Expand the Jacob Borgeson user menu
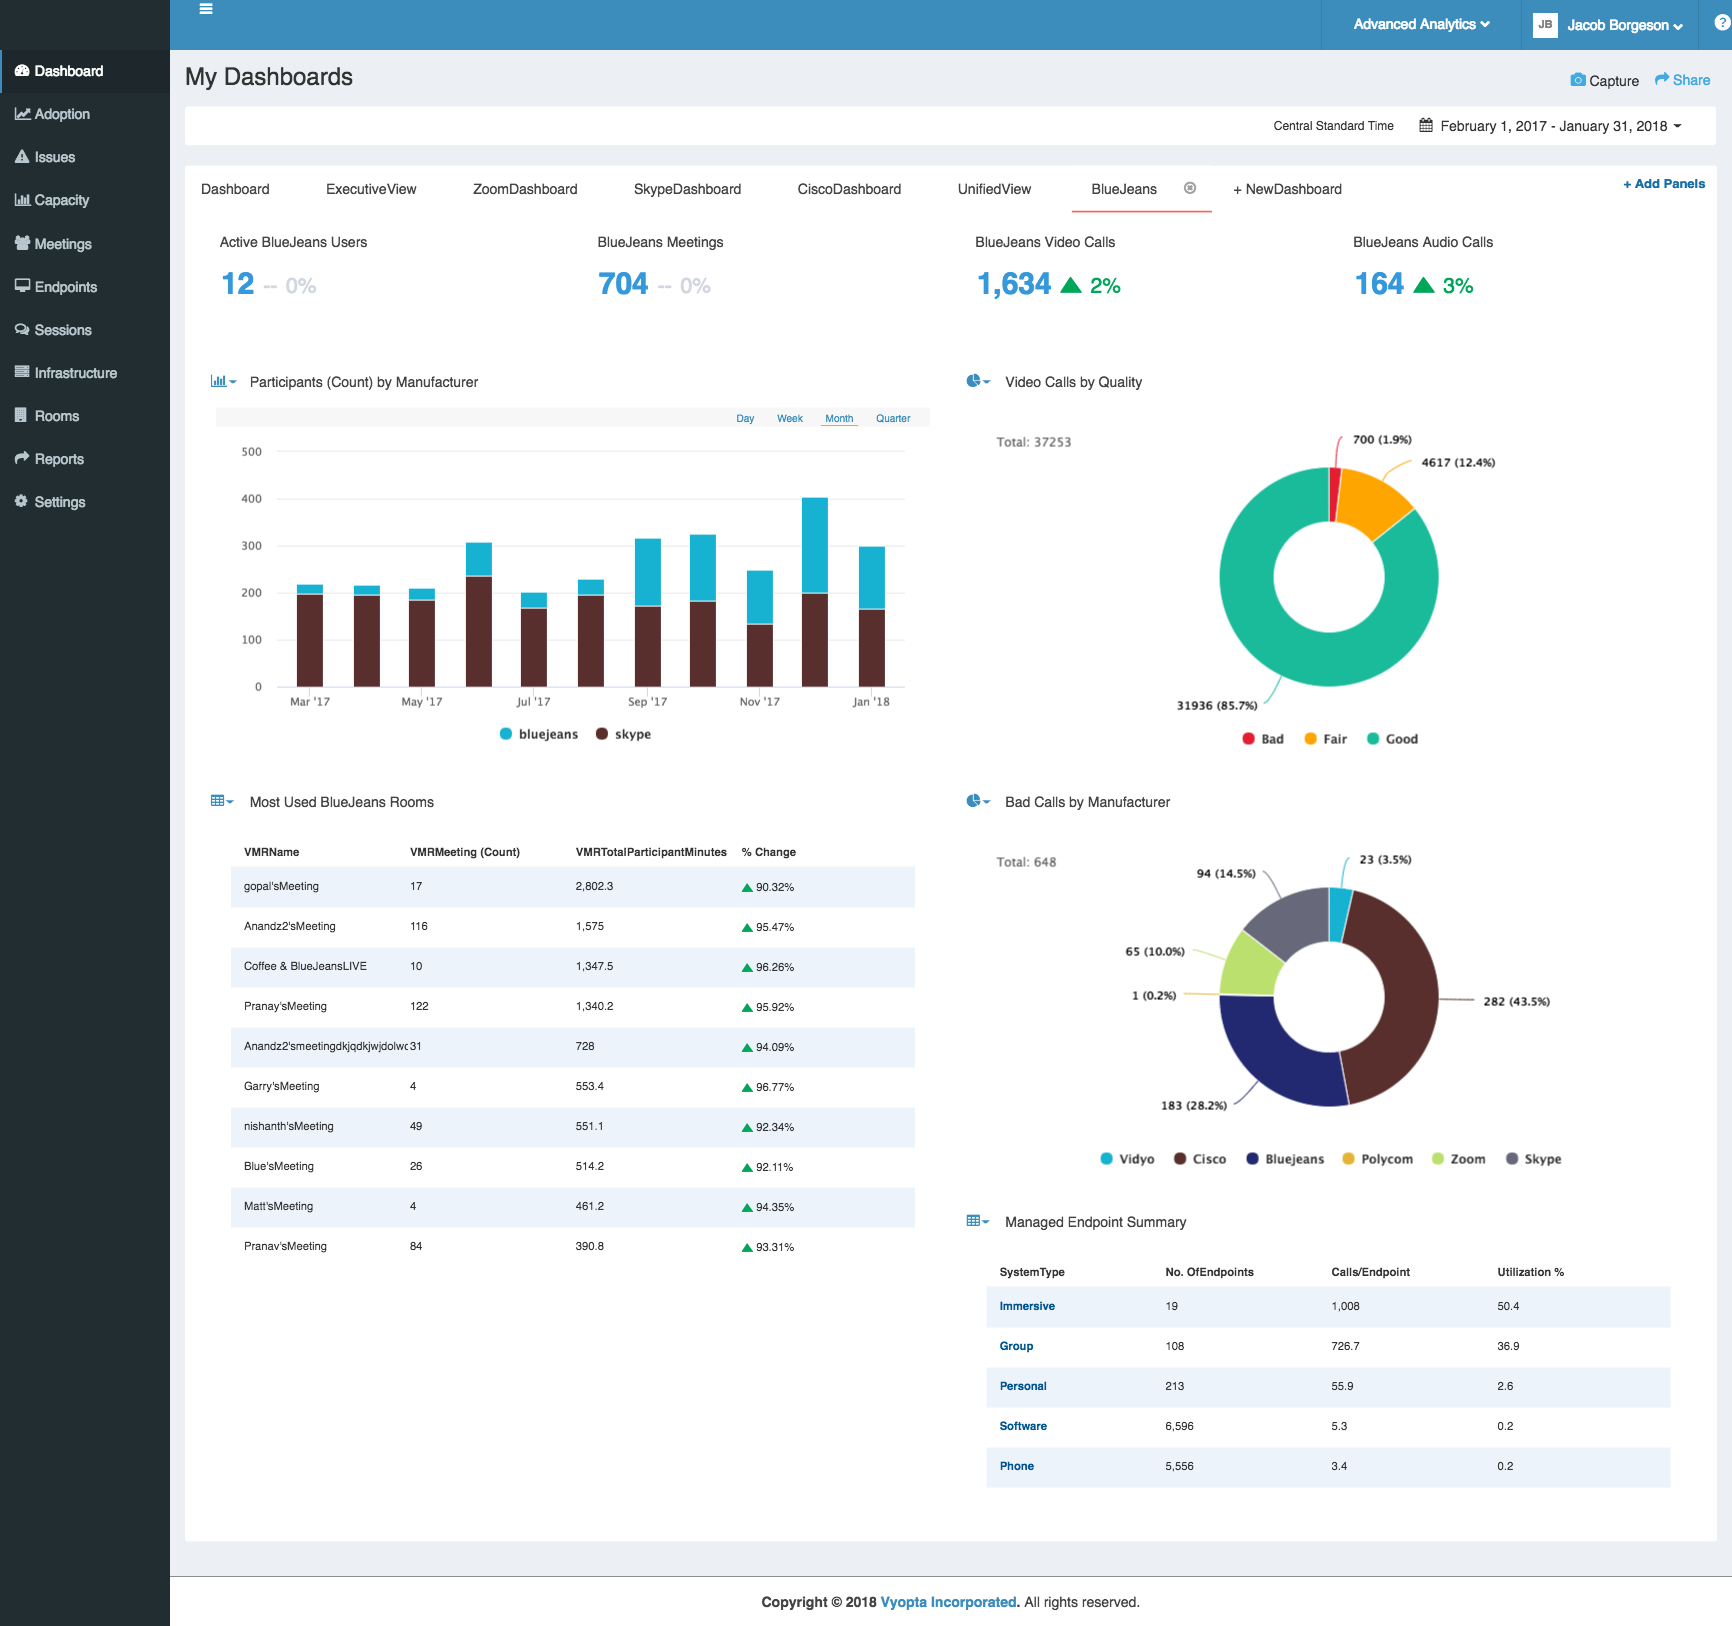1732x1626 pixels. pyautogui.click(x=1624, y=25)
